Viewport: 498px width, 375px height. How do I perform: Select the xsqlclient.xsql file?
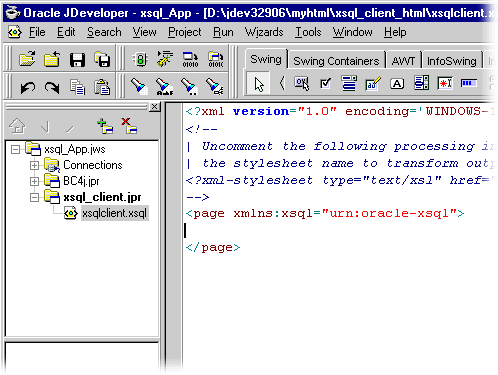(114, 213)
